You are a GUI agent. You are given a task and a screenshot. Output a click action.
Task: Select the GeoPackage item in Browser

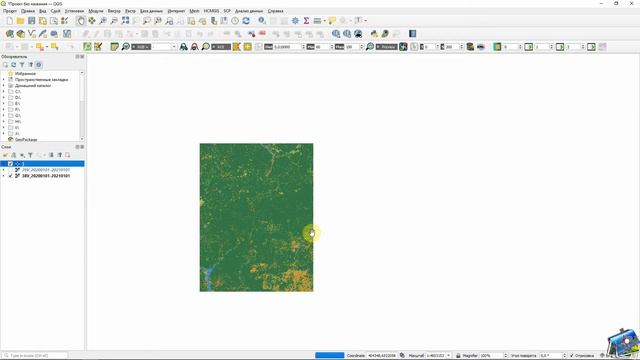point(26,140)
